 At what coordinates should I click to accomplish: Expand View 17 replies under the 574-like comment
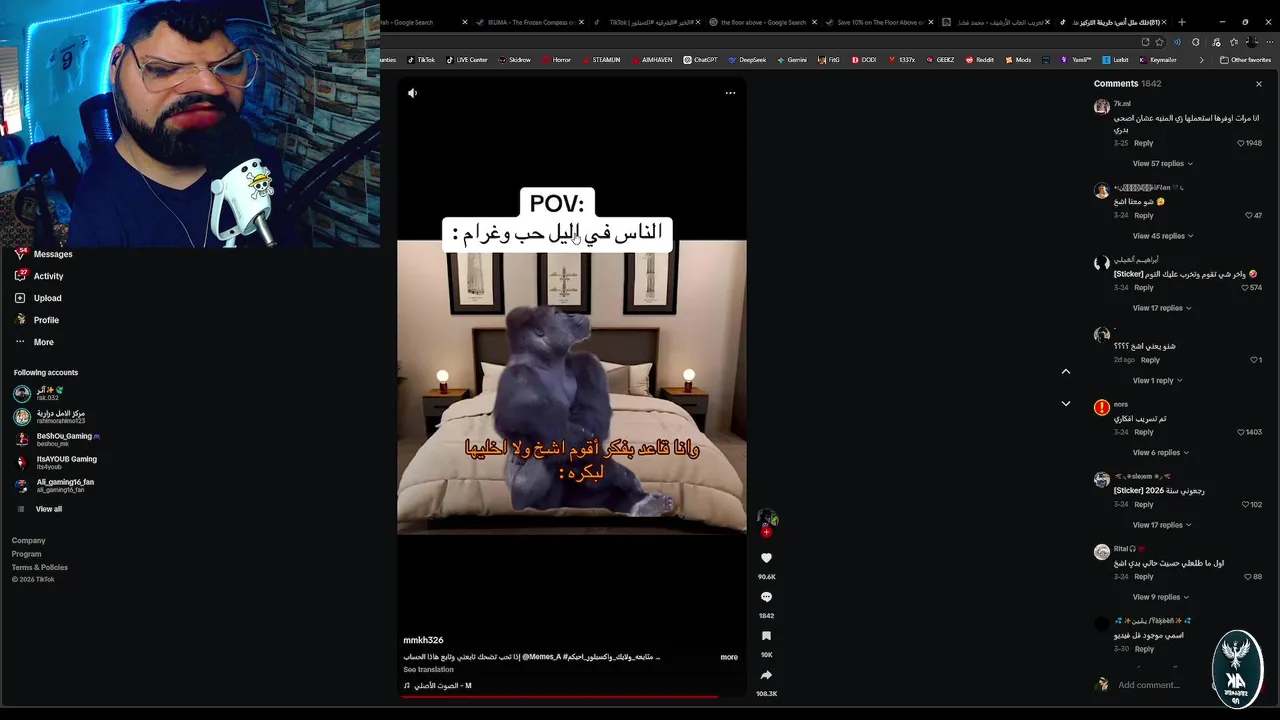click(x=1162, y=308)
